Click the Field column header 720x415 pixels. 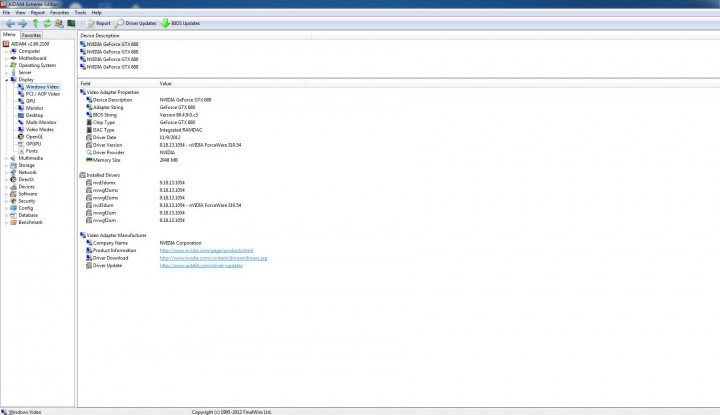click(x=117, y=84)
